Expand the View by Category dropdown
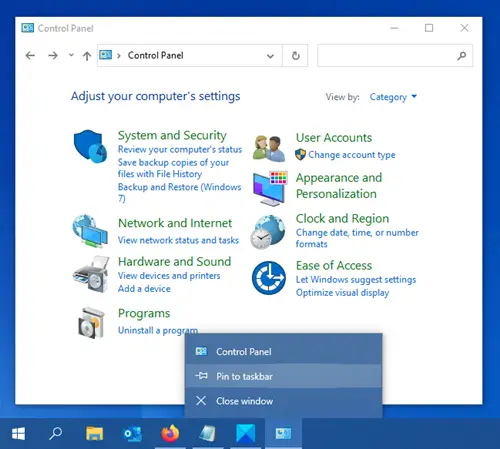The width and height of the screenshot is (500, 449). pyautogui.click(x=393, y=97)
